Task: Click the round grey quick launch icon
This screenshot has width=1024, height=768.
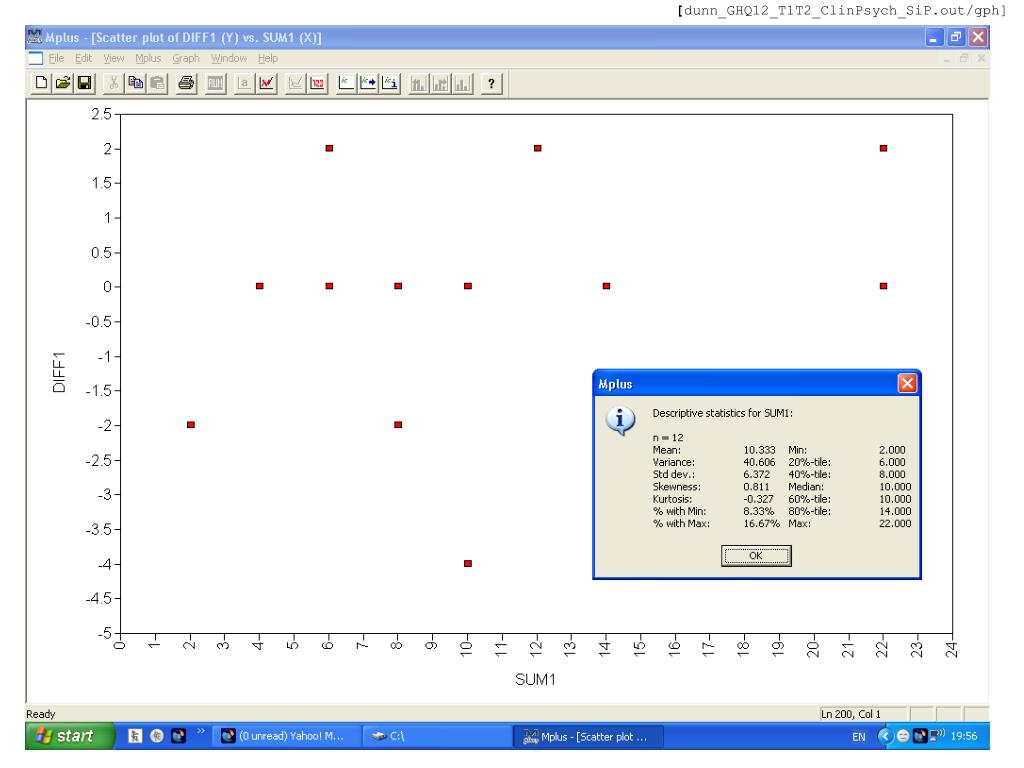Action: pyautogui.click(x=157, y=736)
